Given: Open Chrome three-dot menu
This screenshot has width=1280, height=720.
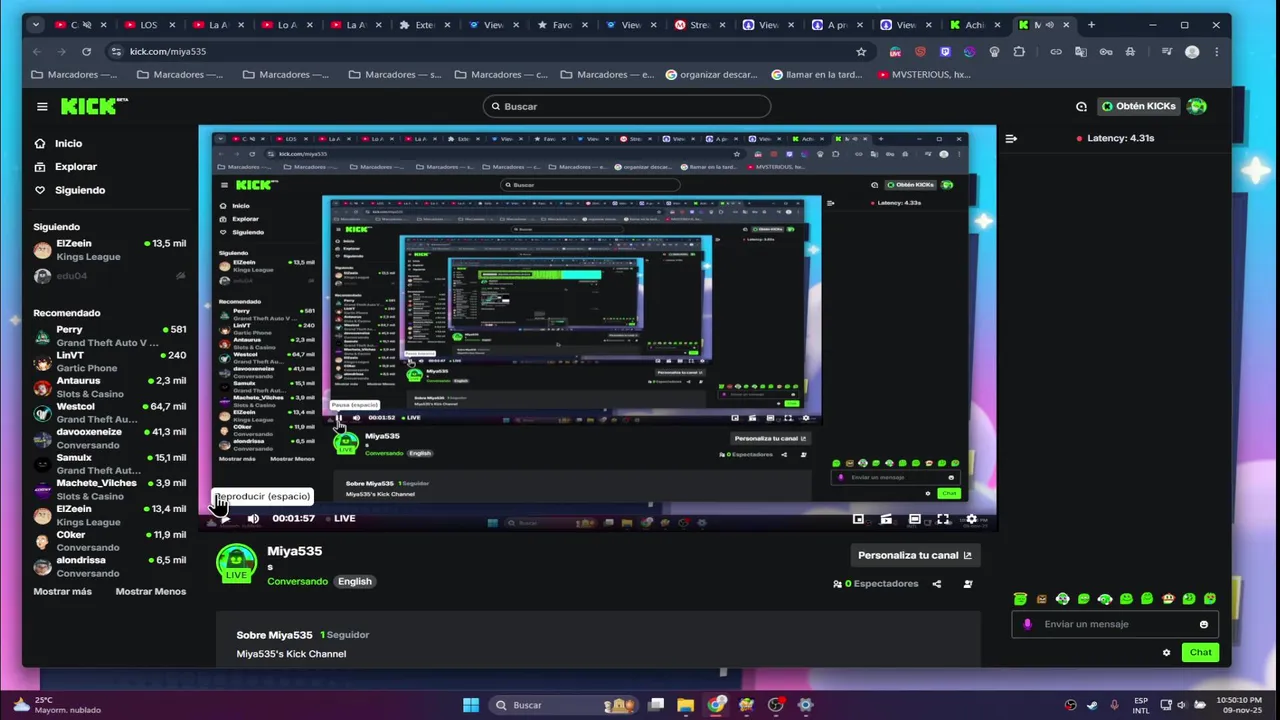Looking at the screenshot, I should coord(1217,51).
